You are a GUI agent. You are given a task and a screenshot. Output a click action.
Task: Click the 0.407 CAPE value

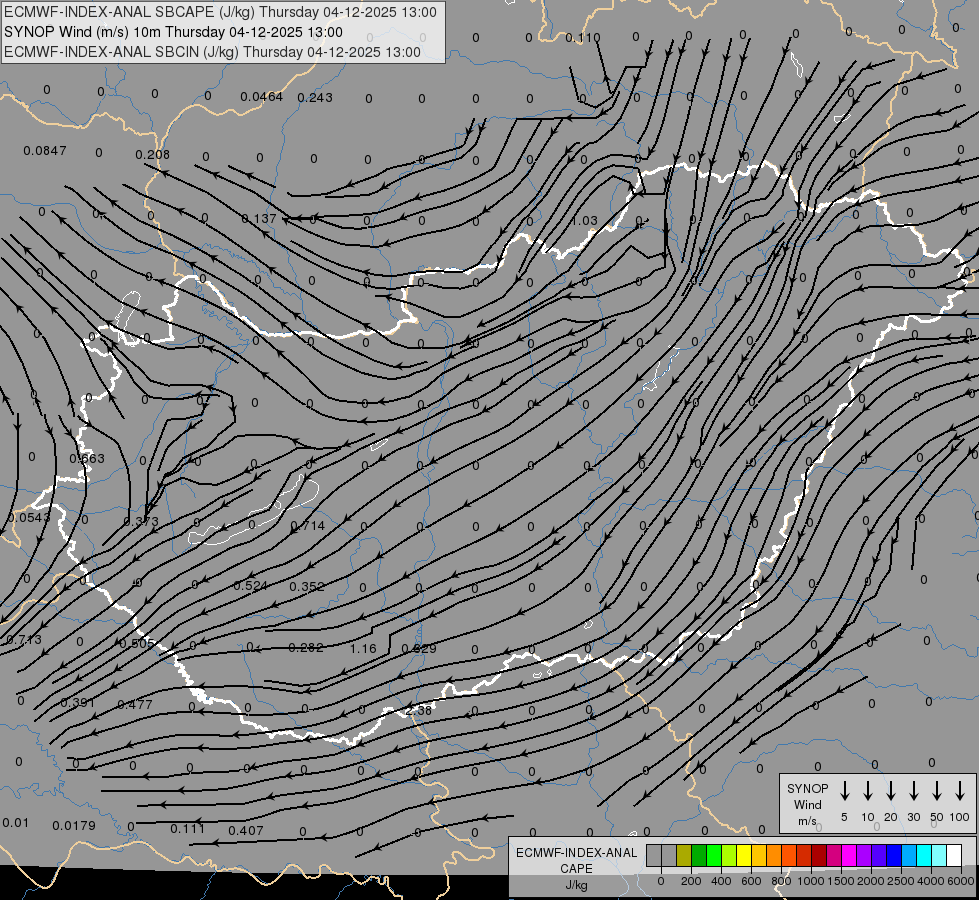pos(245,831)
